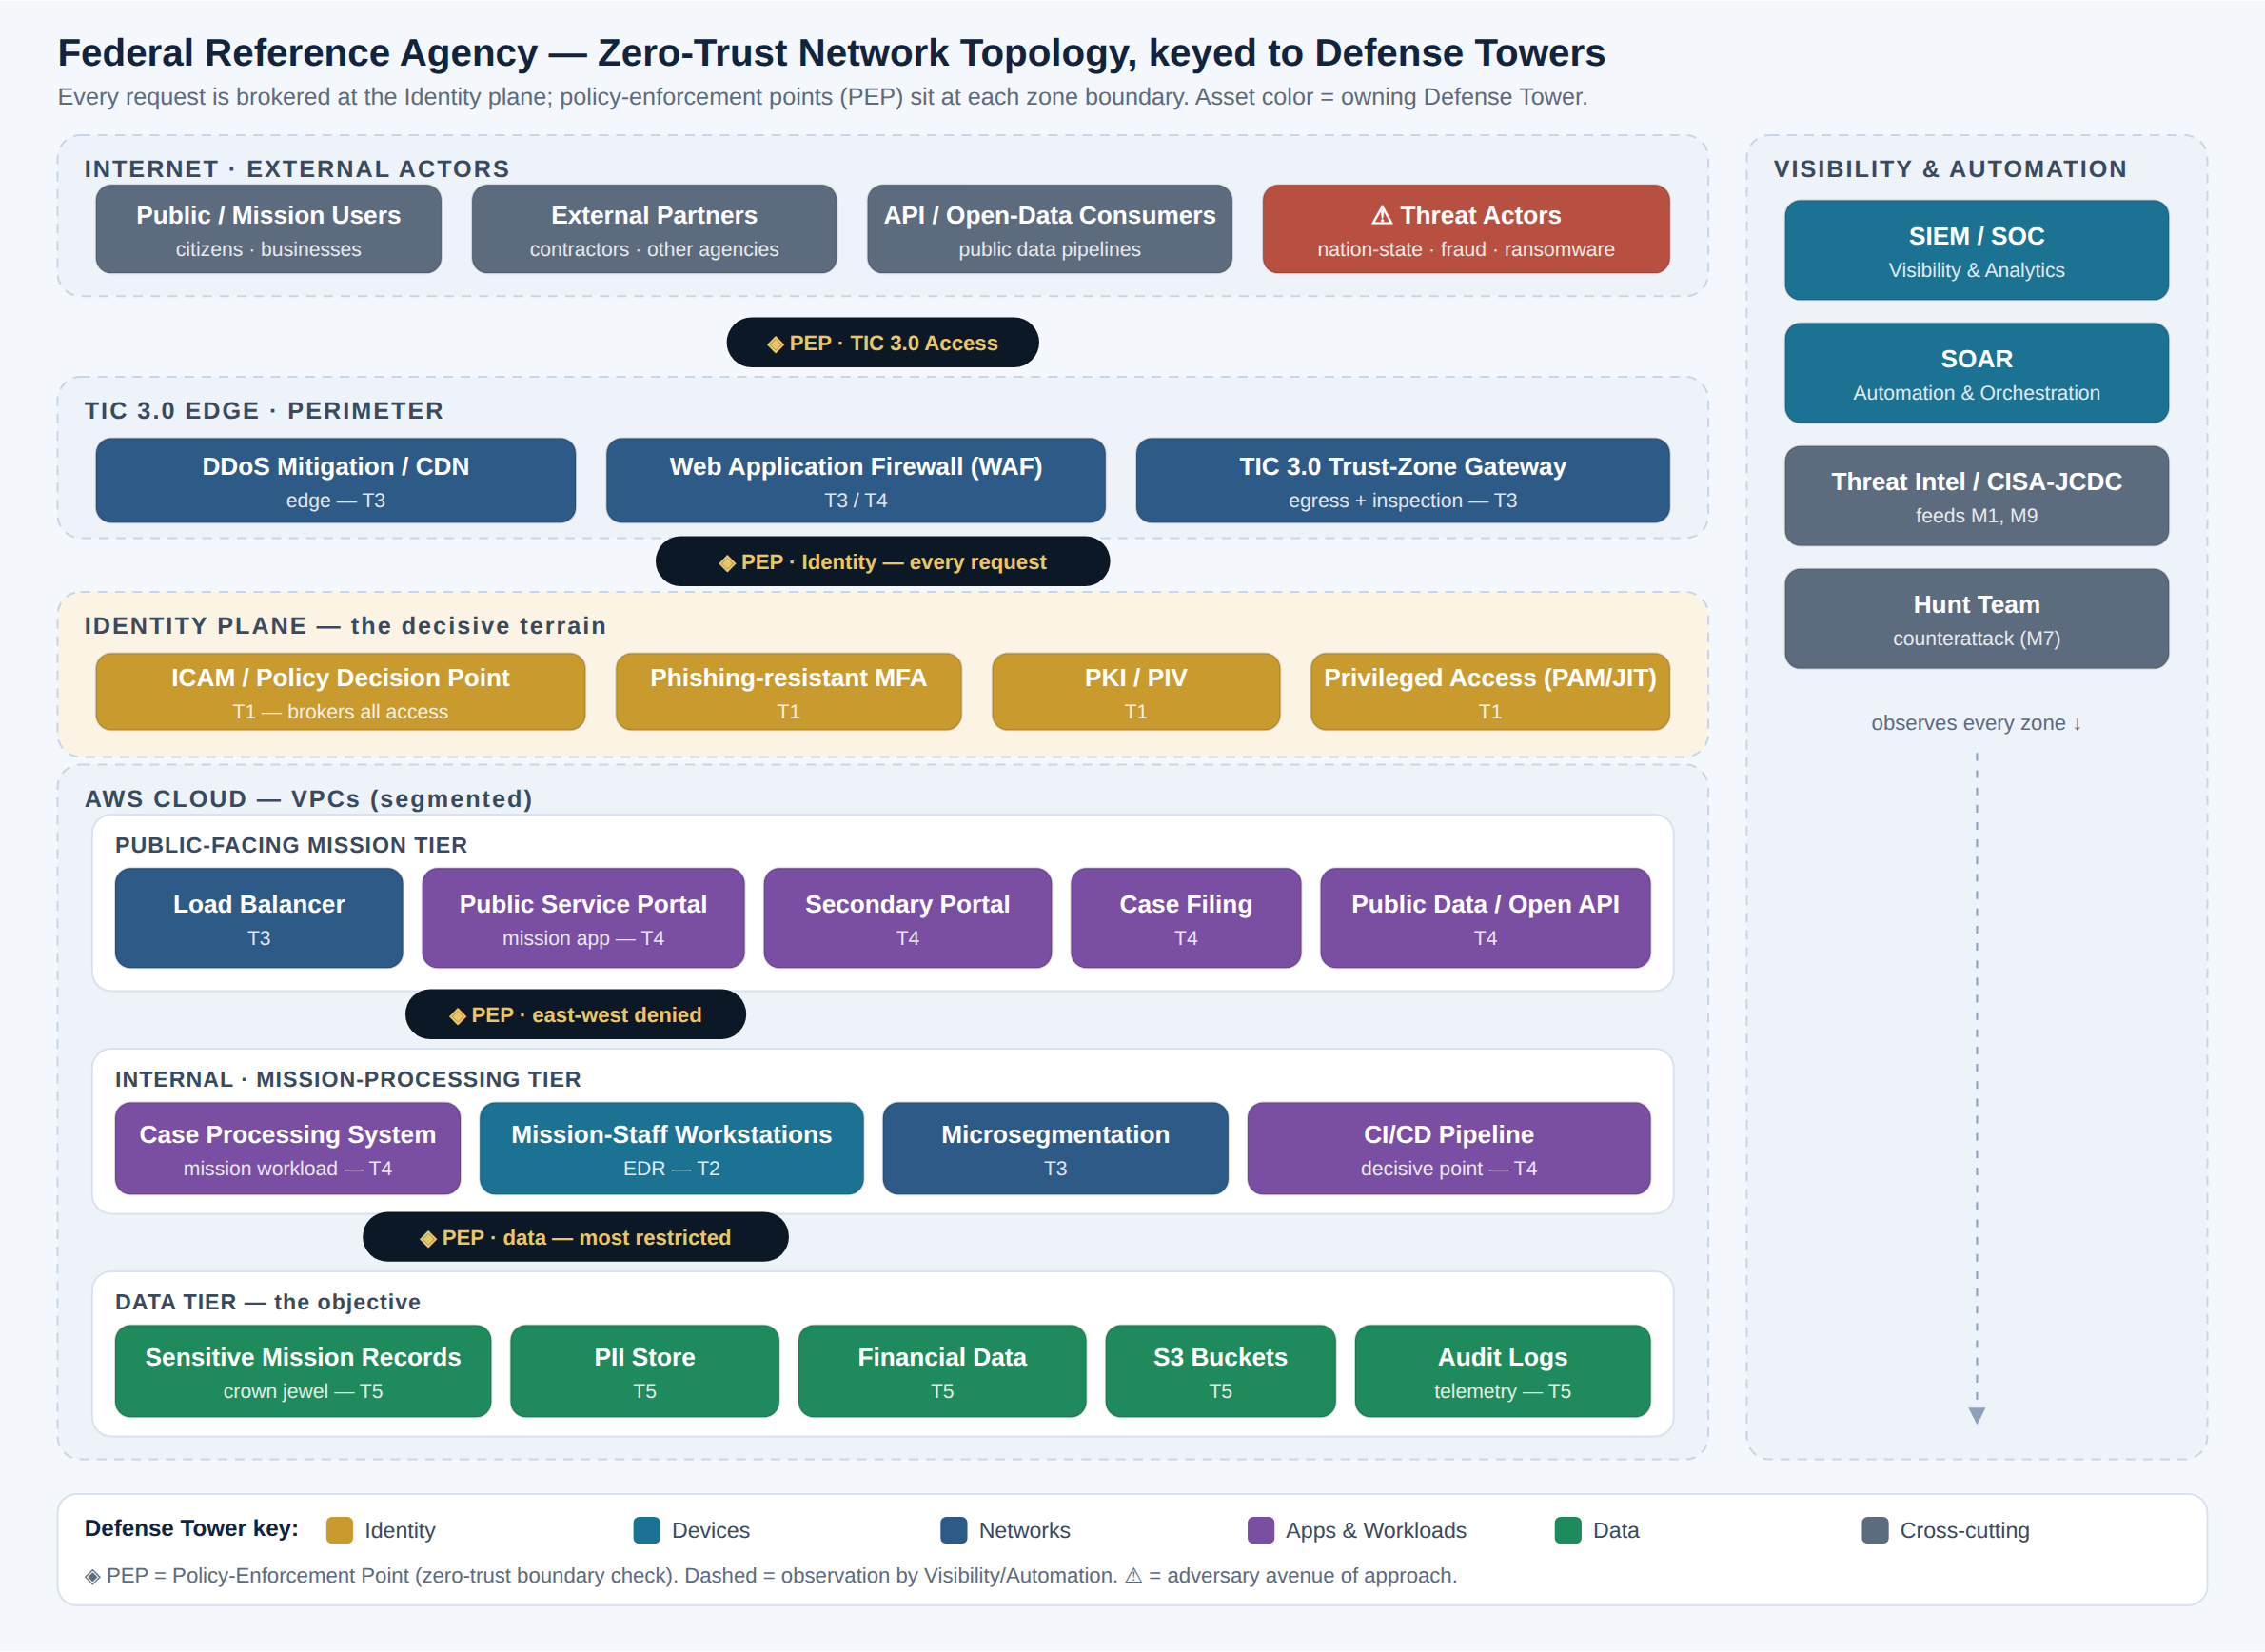Image resolution: width=2265 pixels, height=1652 pixels.
Task: Click the PEP TIC 3.0 Access pill
Action: pos(882,342)
